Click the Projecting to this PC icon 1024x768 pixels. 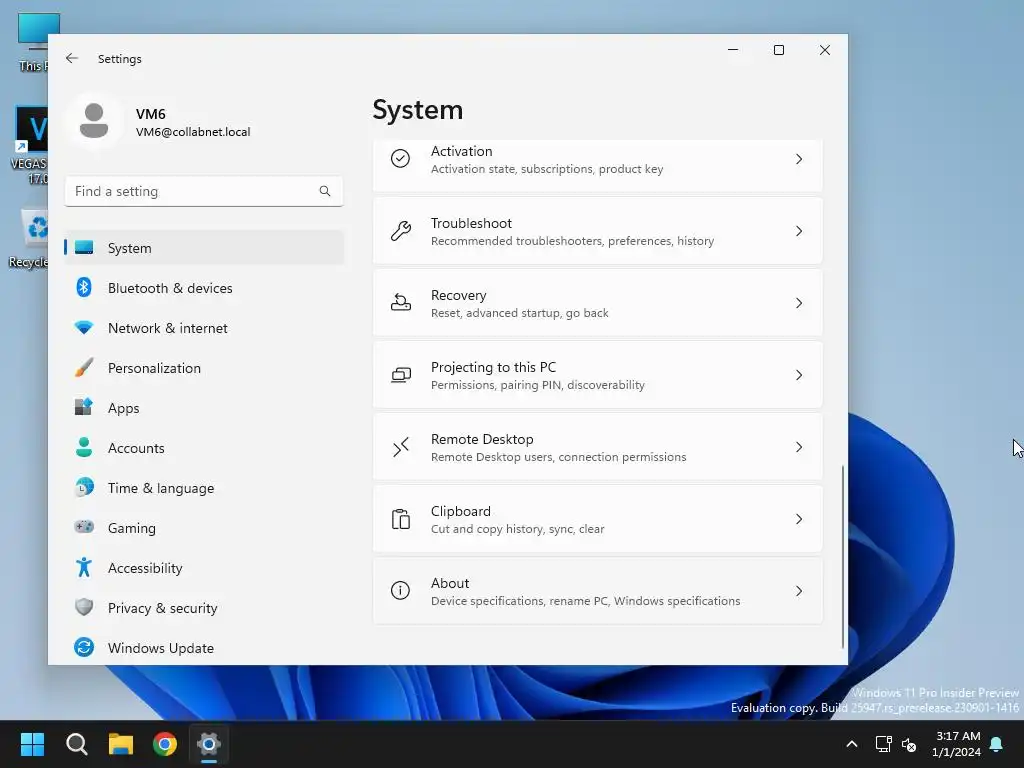tap(400, 375)
